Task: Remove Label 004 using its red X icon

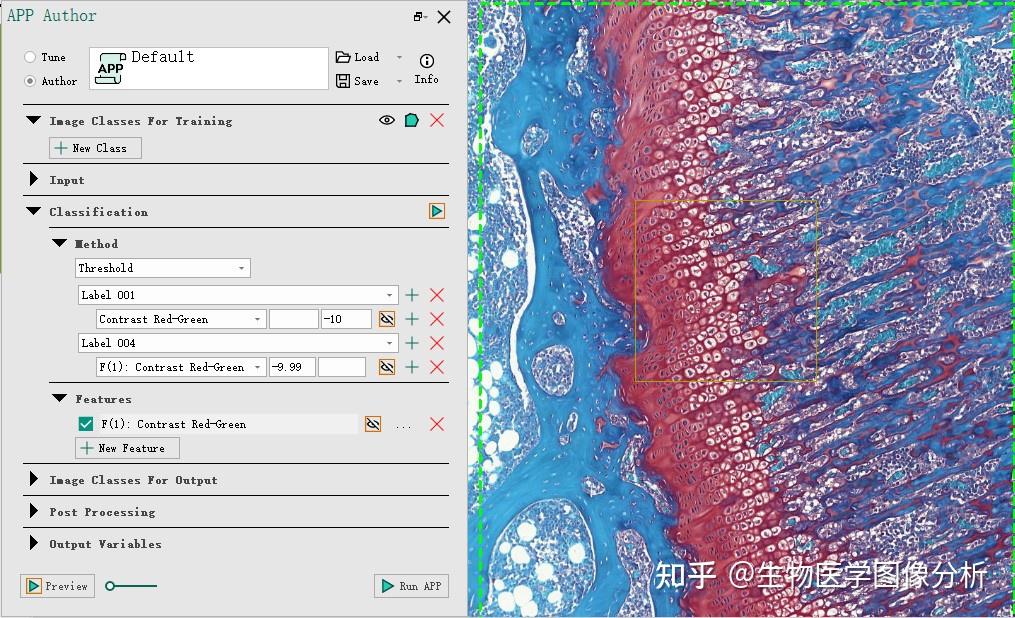Action: coord(435,342)
